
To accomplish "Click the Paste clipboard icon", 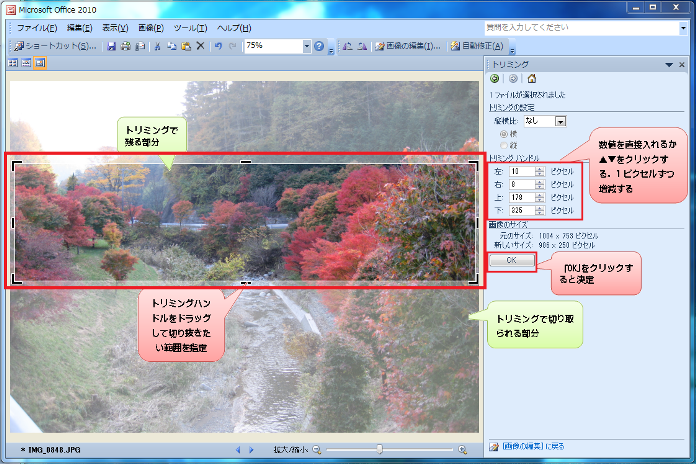I will 186,46.
